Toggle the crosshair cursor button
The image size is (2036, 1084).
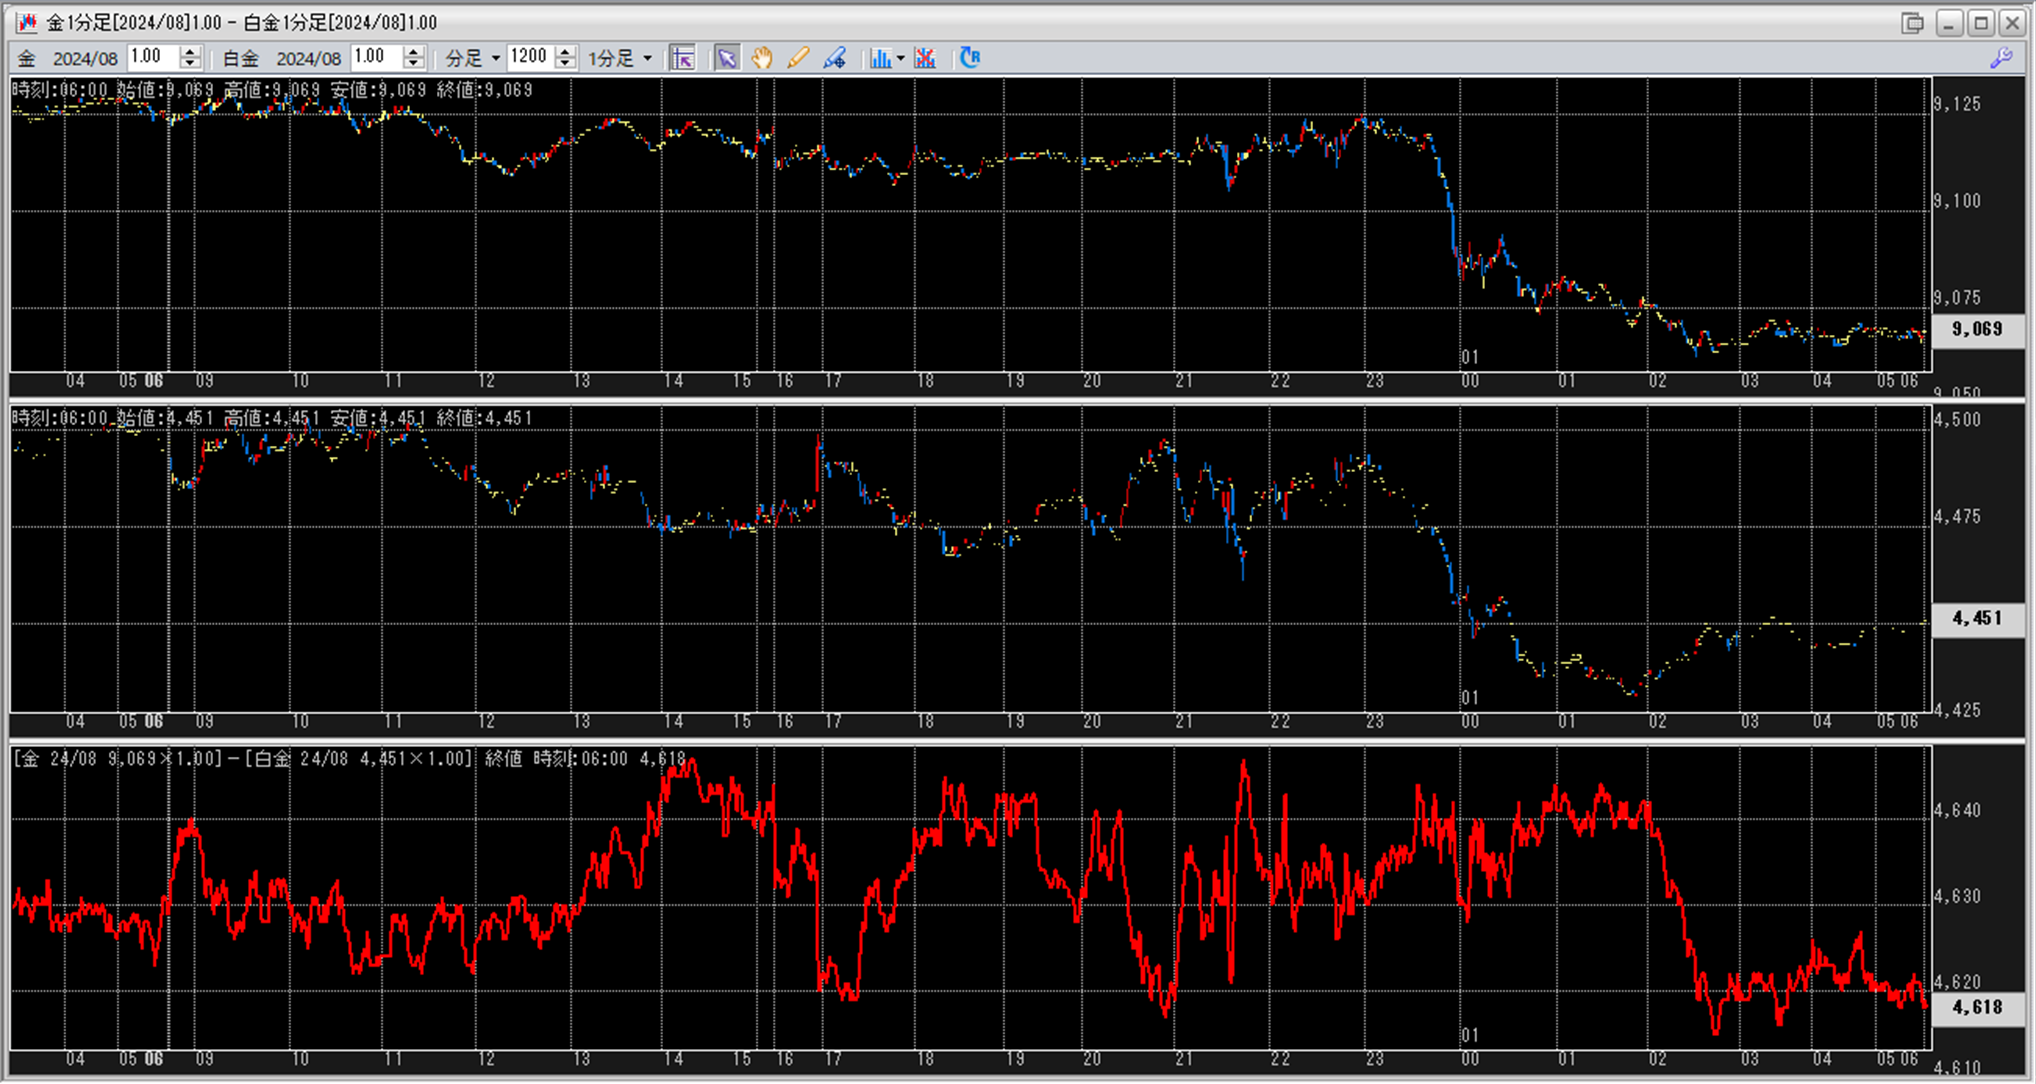coord(683,58)
